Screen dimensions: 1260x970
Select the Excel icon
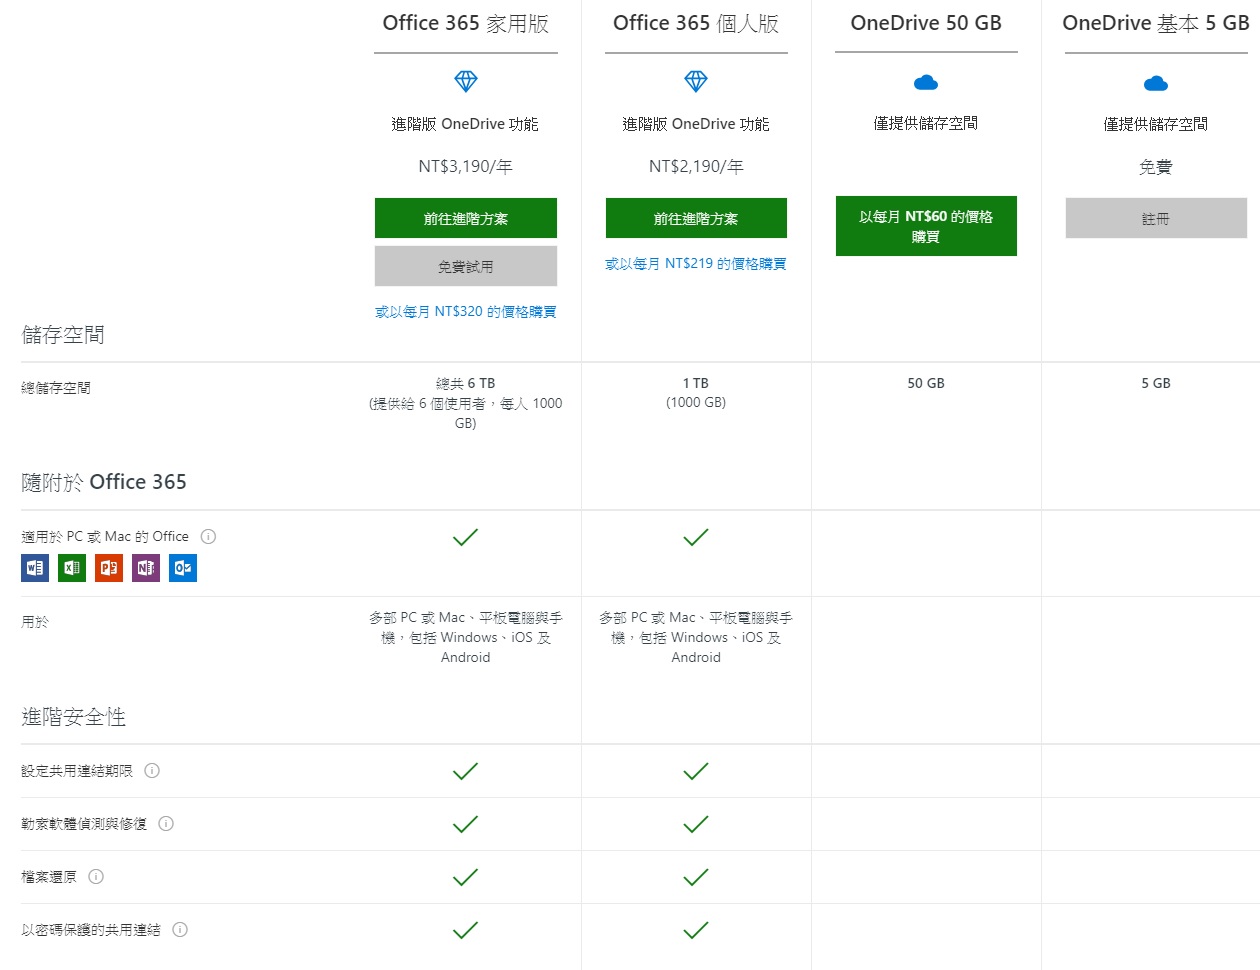pos(71,567)
